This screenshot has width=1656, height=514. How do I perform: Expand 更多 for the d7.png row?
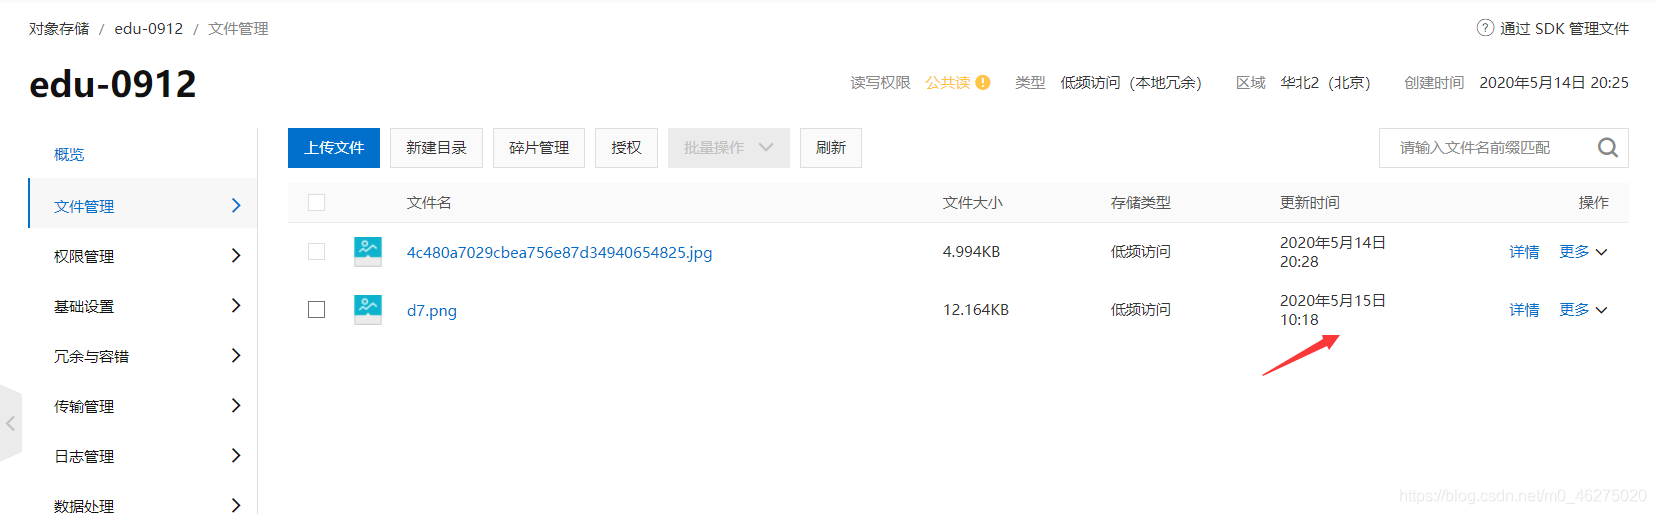[x=1583, y=310]
